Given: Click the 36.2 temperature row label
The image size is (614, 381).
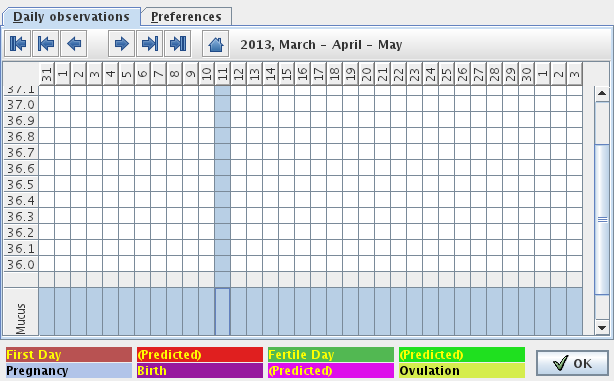Looking at the screenshot, I should click(x=21, y=233).
